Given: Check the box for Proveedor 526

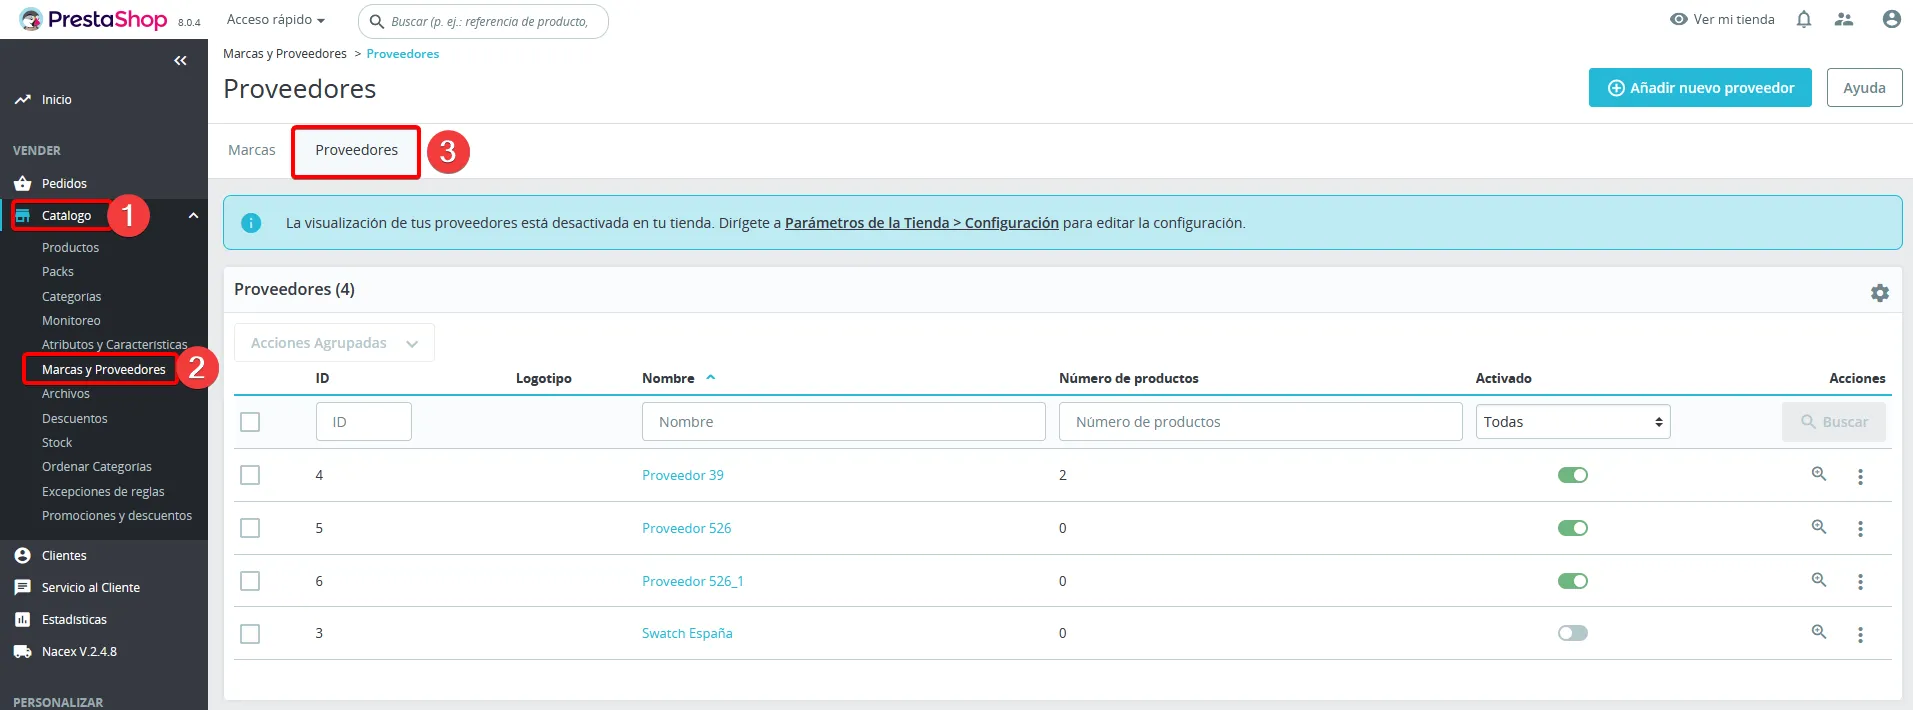Looking at the screenshot, I should point(250,528).
